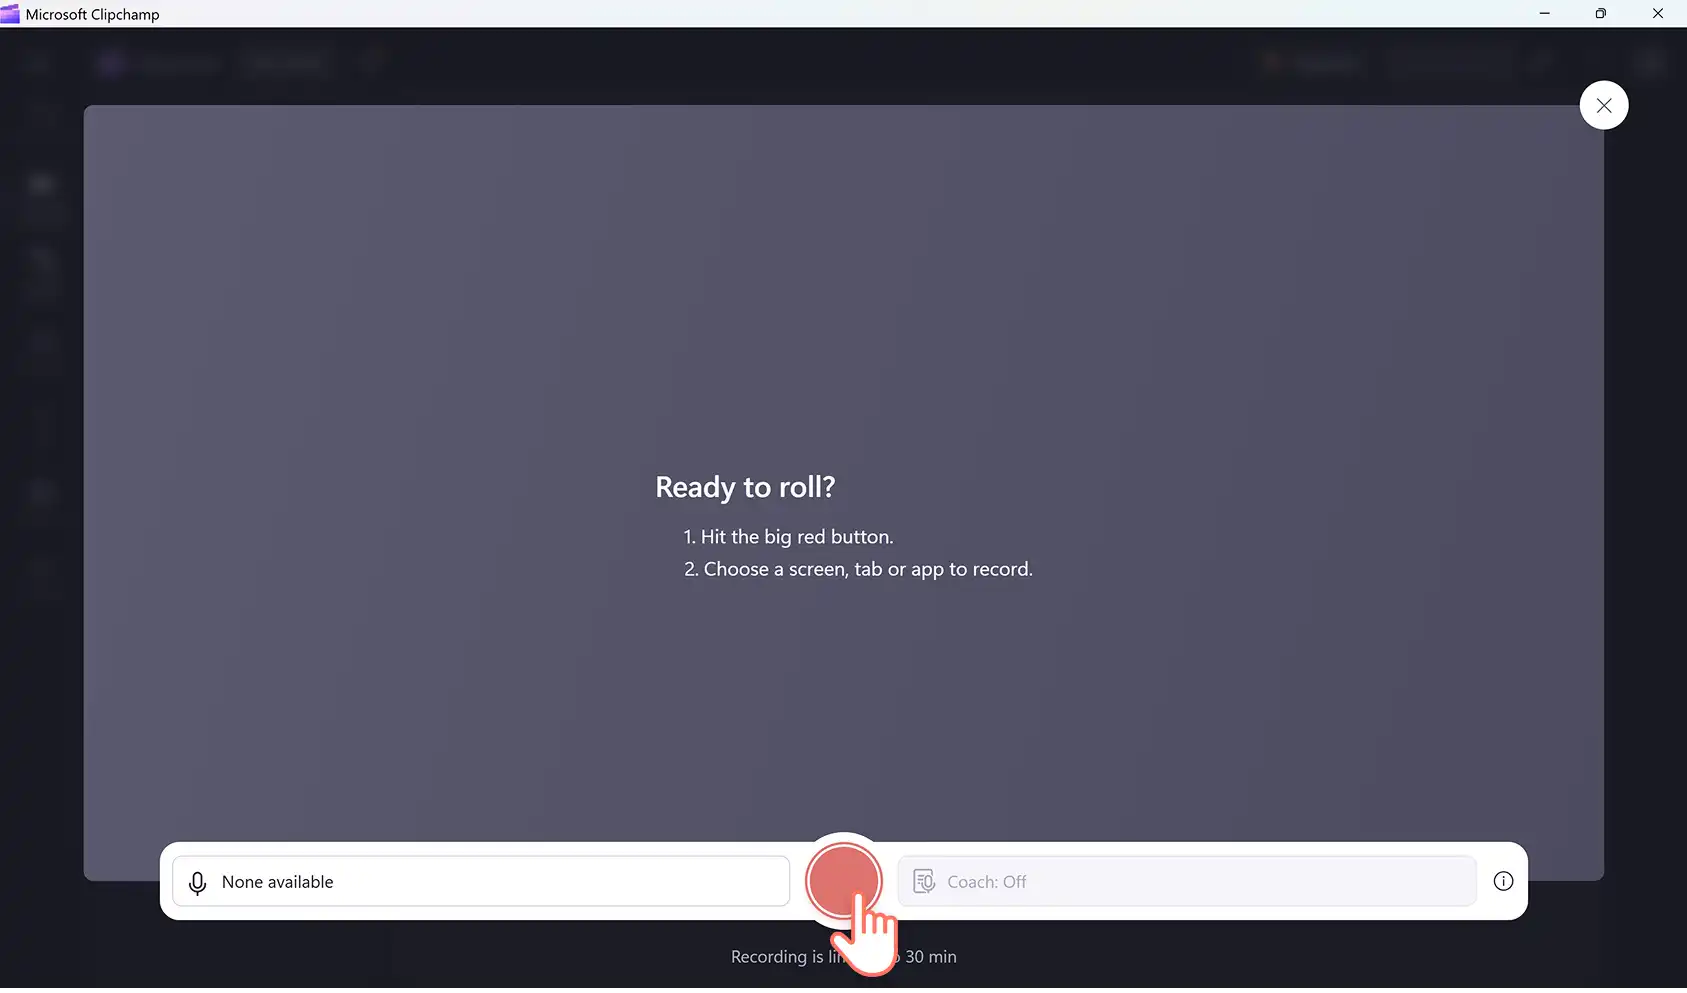
Task: Click 'Choose a screen, tab or app to record'
Action: pyautogui.click(x=858, y=569)
